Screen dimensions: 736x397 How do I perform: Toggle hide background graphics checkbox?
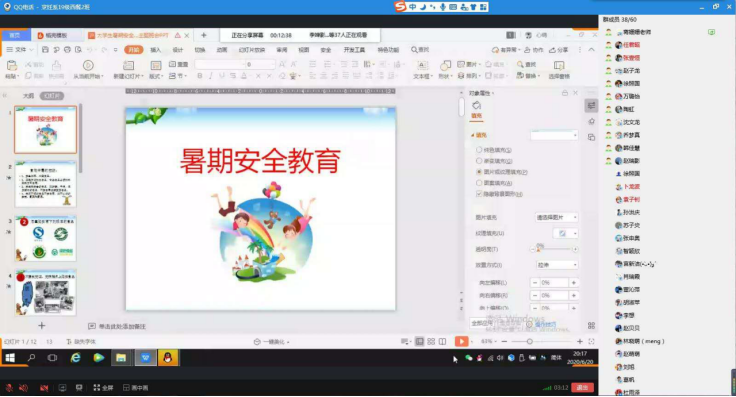point(479,194)
